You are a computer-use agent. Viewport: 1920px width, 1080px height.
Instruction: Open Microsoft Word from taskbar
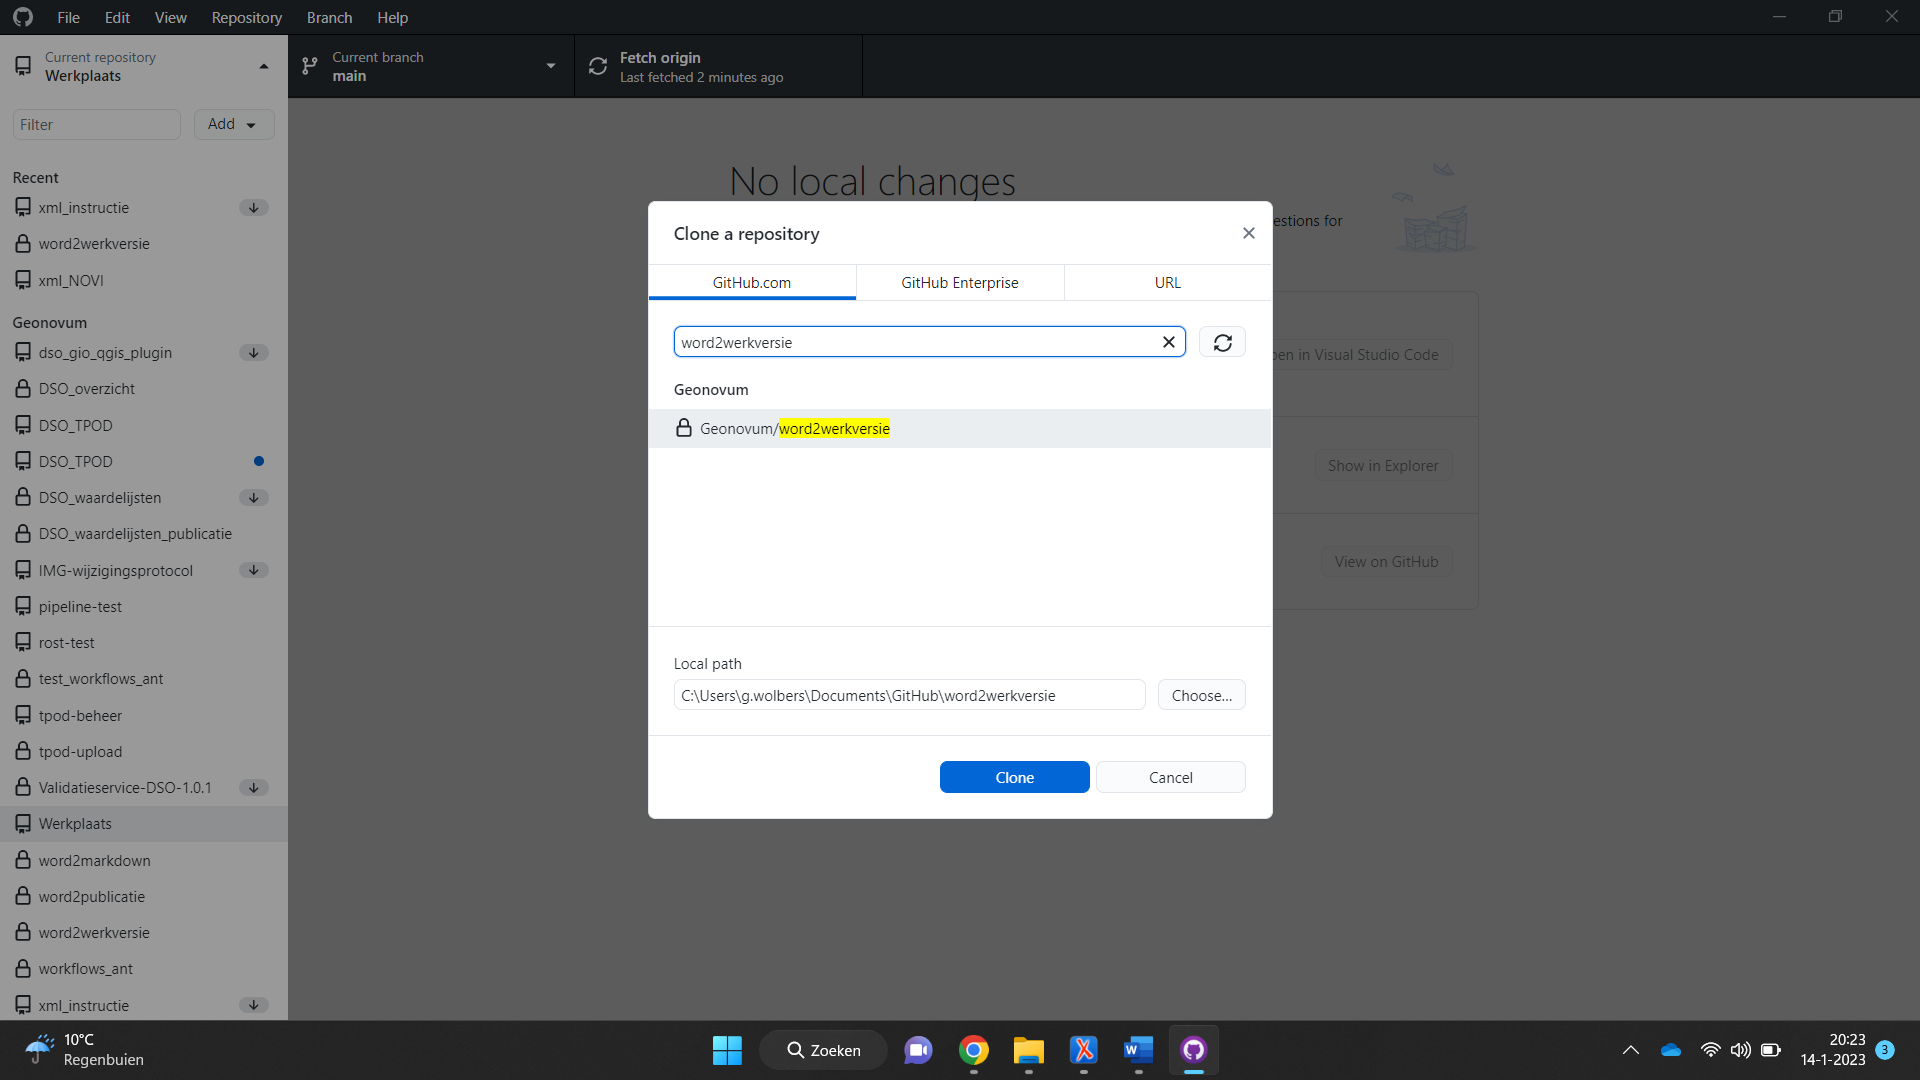(1139, 1050)
